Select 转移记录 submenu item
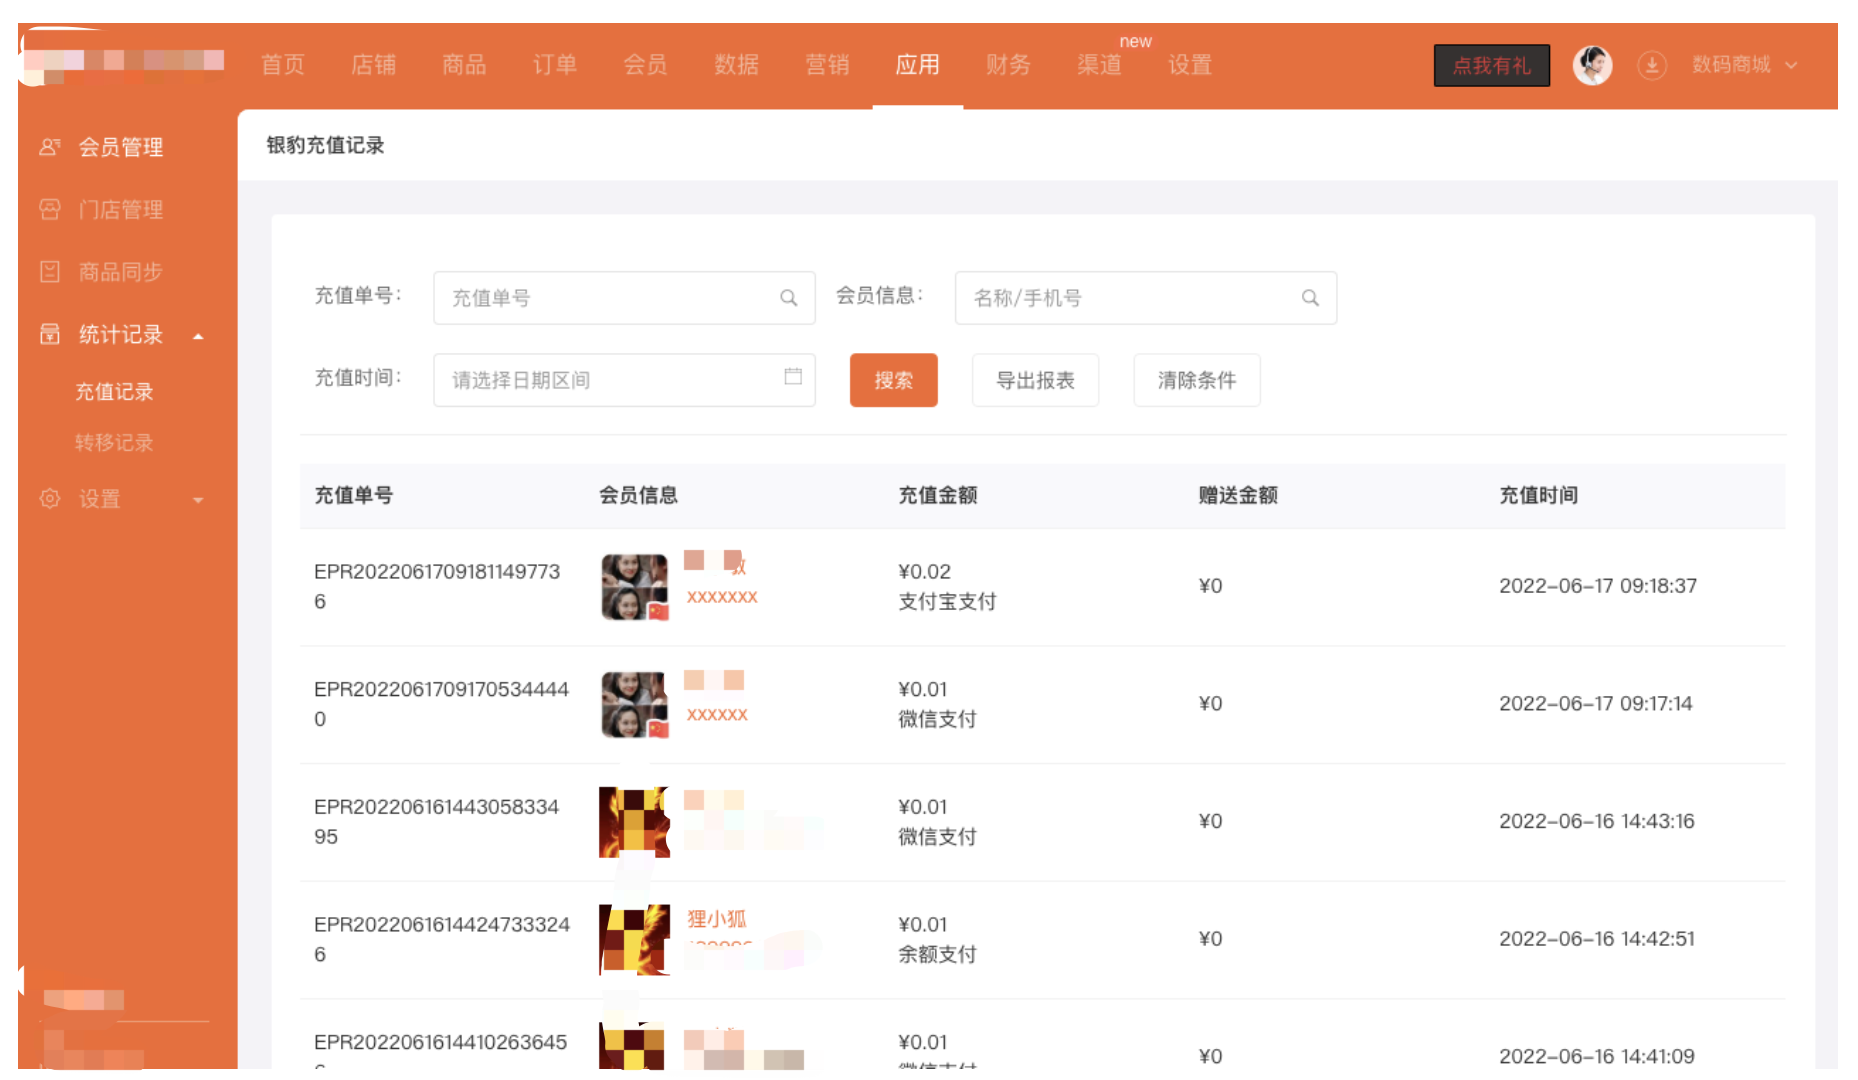This screenshot has width=1858, height=1080. 114,442
